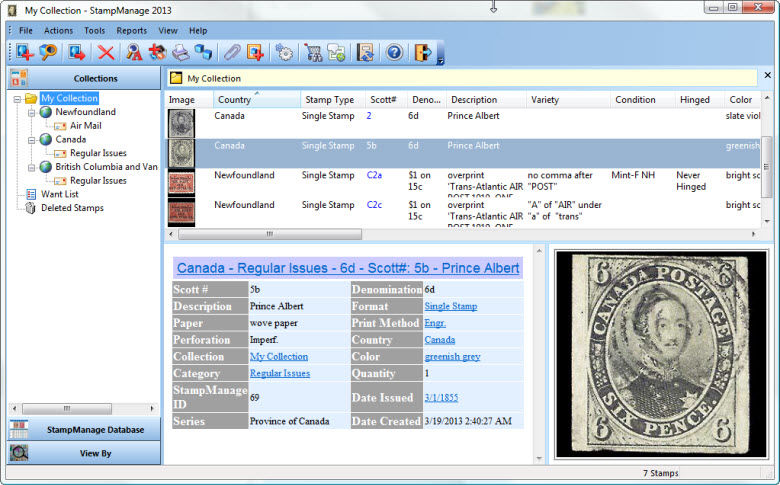Click the red cross multi-stamp icon

coord(157,52)
